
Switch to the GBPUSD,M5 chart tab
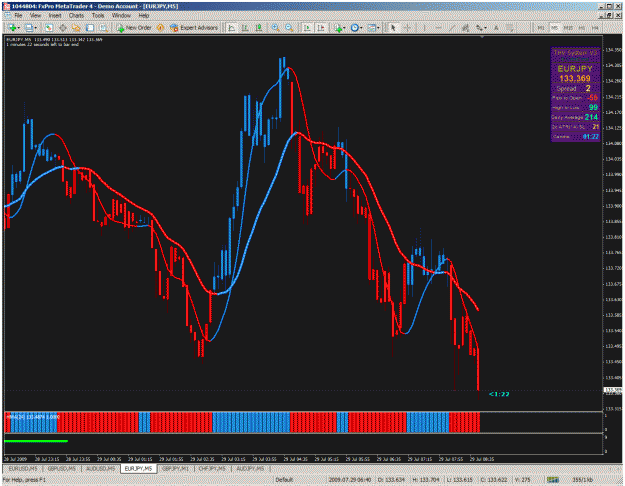tap(62, 468)
